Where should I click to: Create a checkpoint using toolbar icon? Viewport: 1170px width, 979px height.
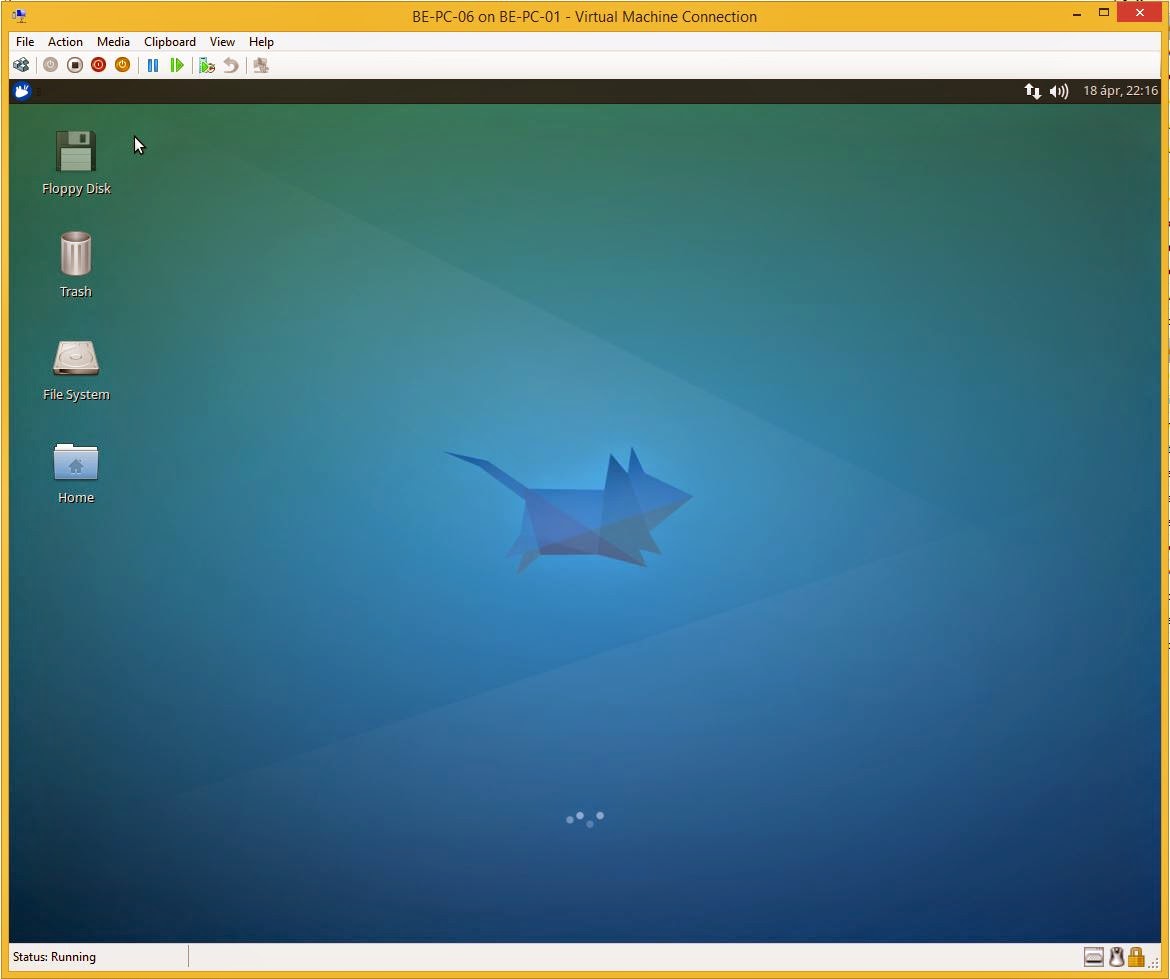207,66
